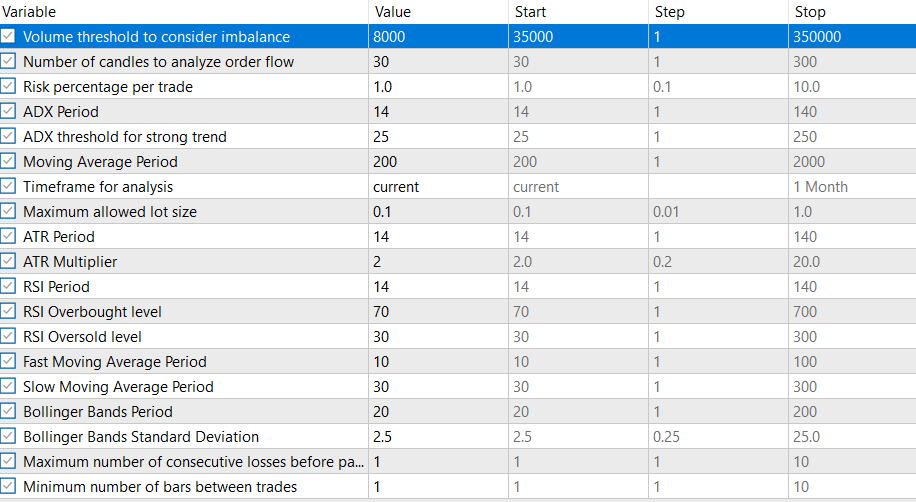Open the Timeframe Stop '1 Month' dropdown

click(x=852, y=186)
